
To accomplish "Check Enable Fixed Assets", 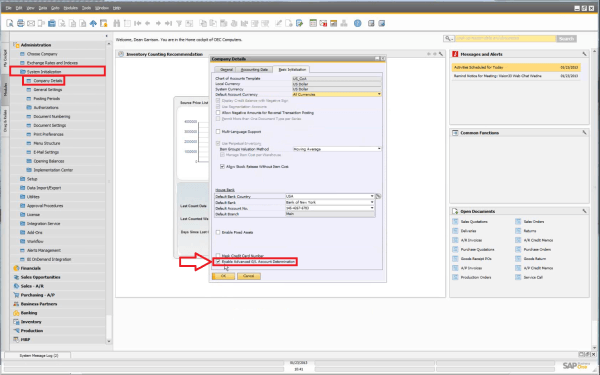I will pos(218,232).
